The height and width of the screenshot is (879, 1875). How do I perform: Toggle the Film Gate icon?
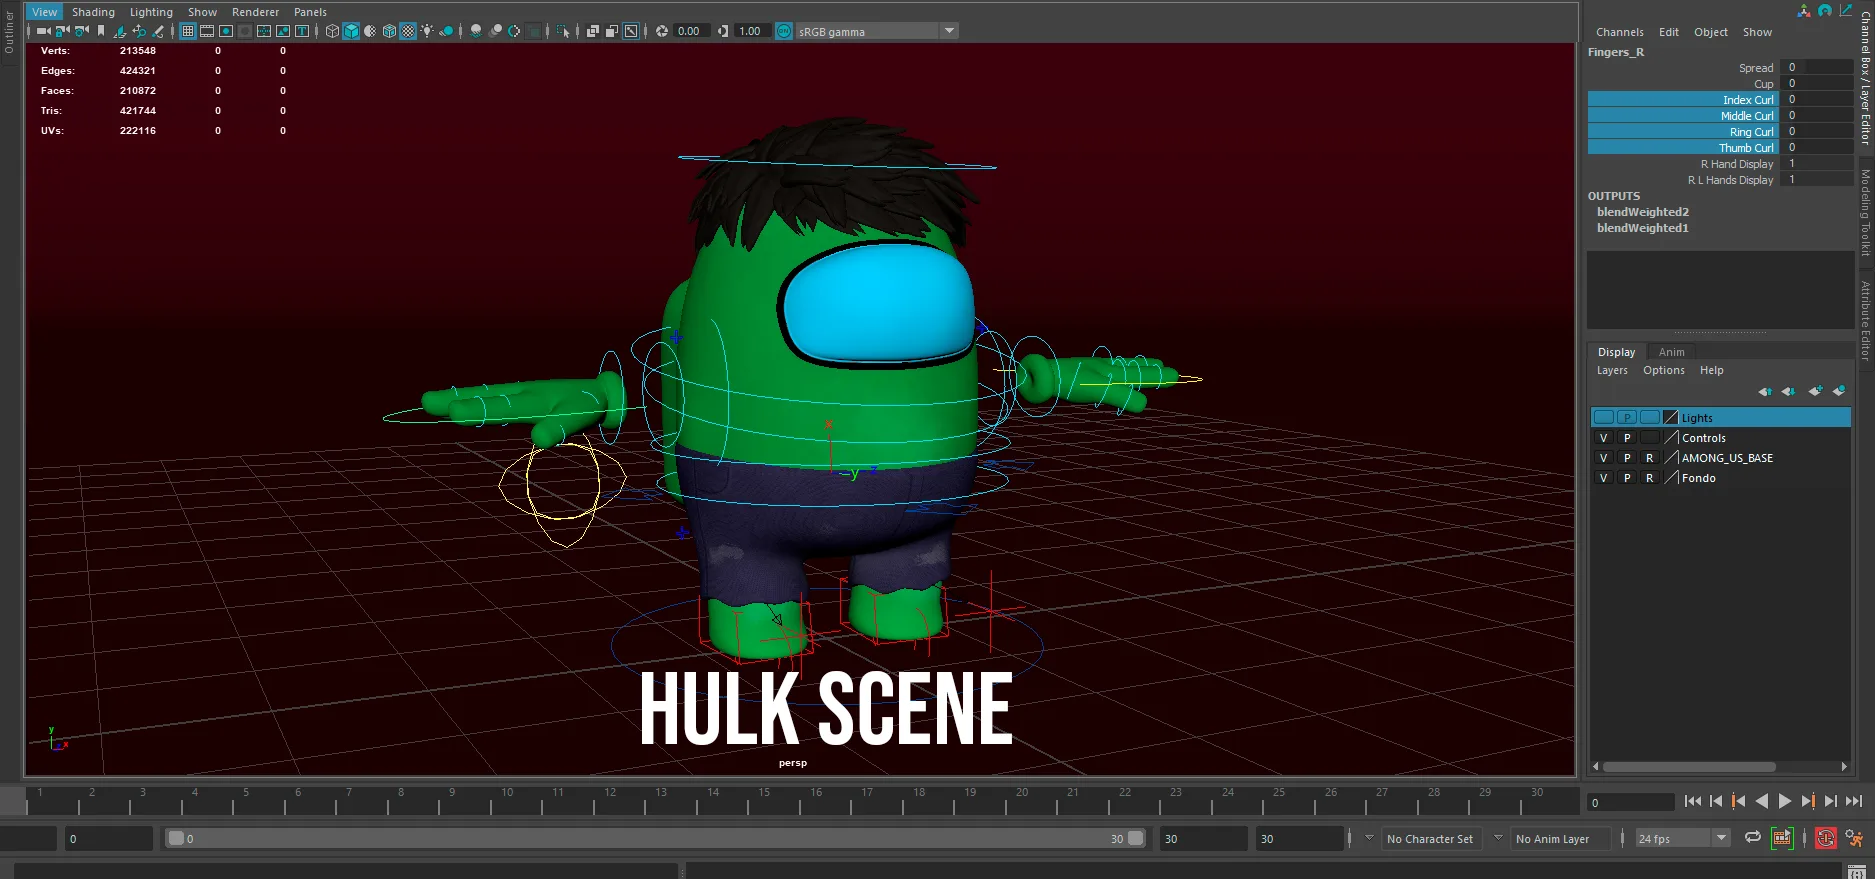pos(207,31)
